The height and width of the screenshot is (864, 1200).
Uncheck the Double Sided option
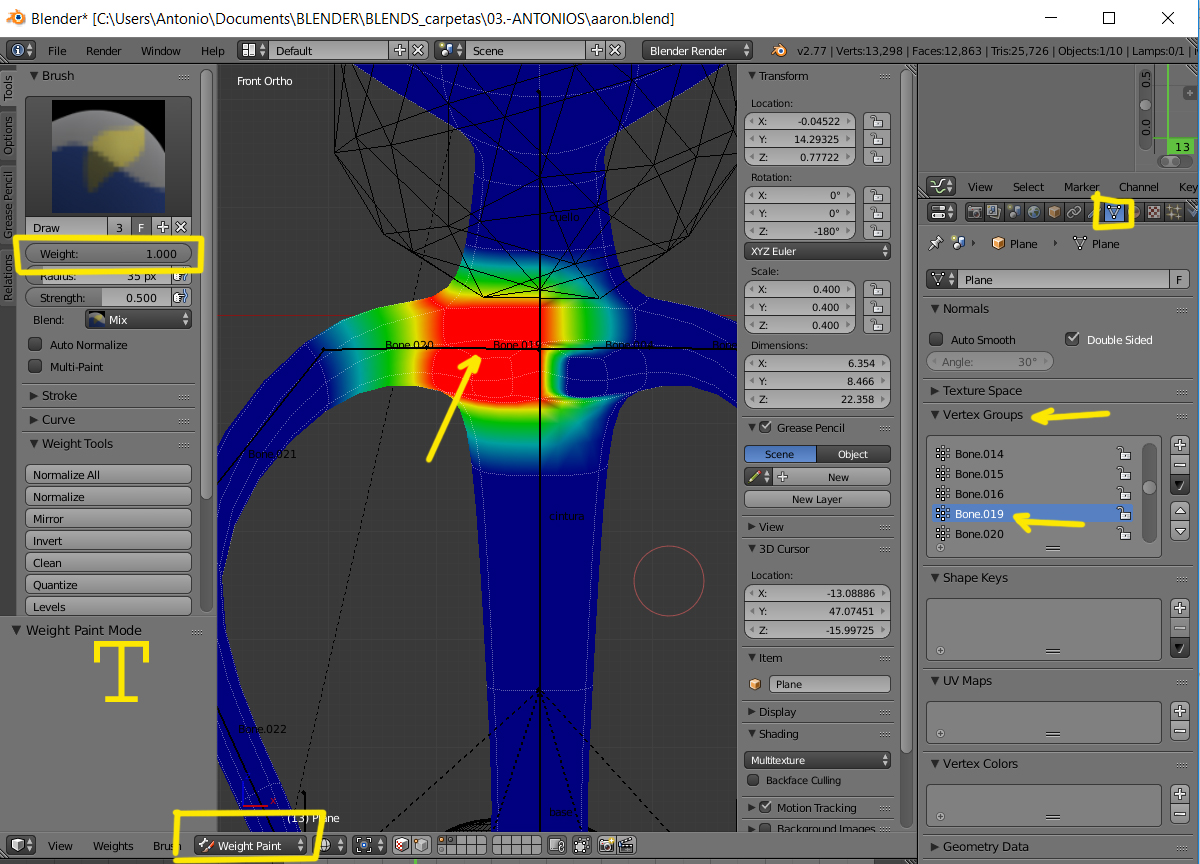coord(1073,339)
